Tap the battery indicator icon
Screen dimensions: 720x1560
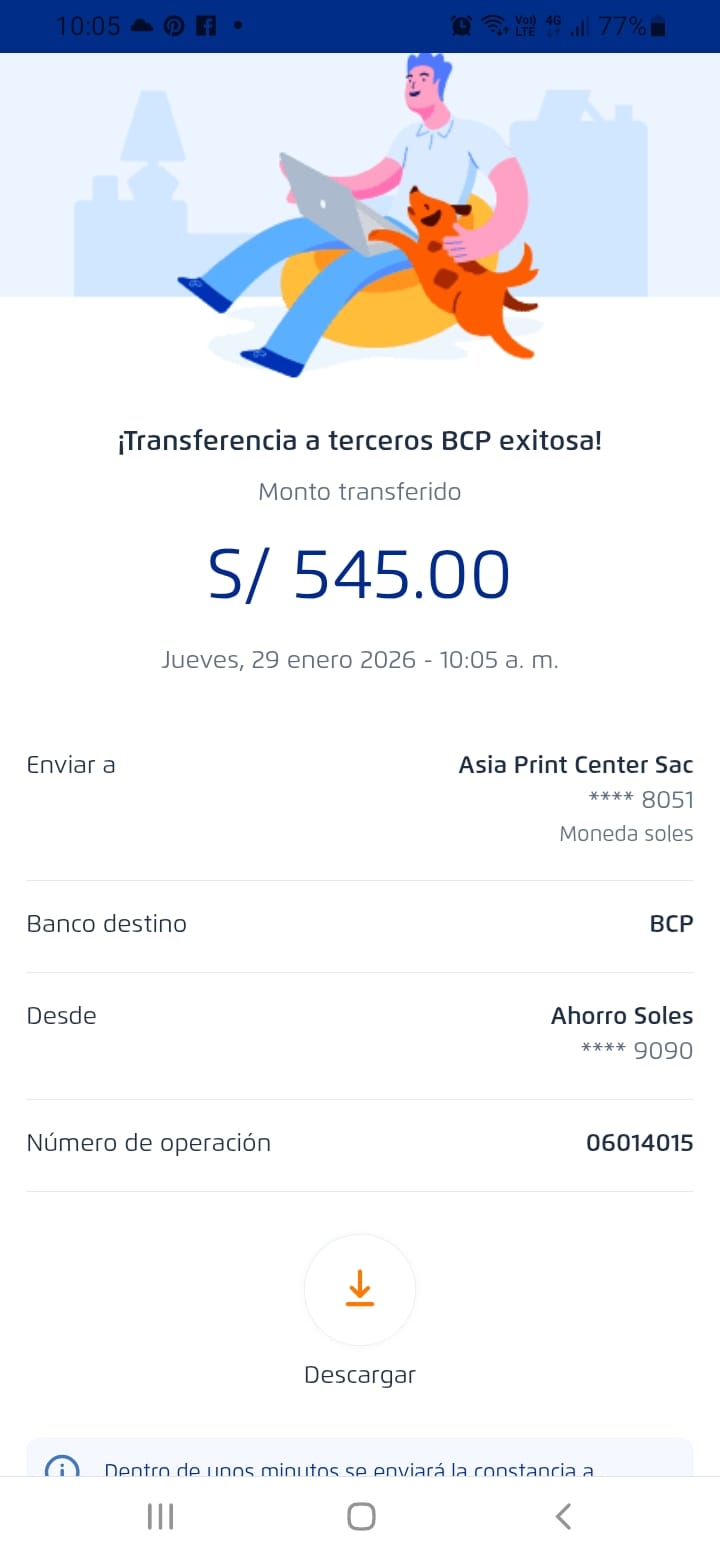tap(657, 26)
